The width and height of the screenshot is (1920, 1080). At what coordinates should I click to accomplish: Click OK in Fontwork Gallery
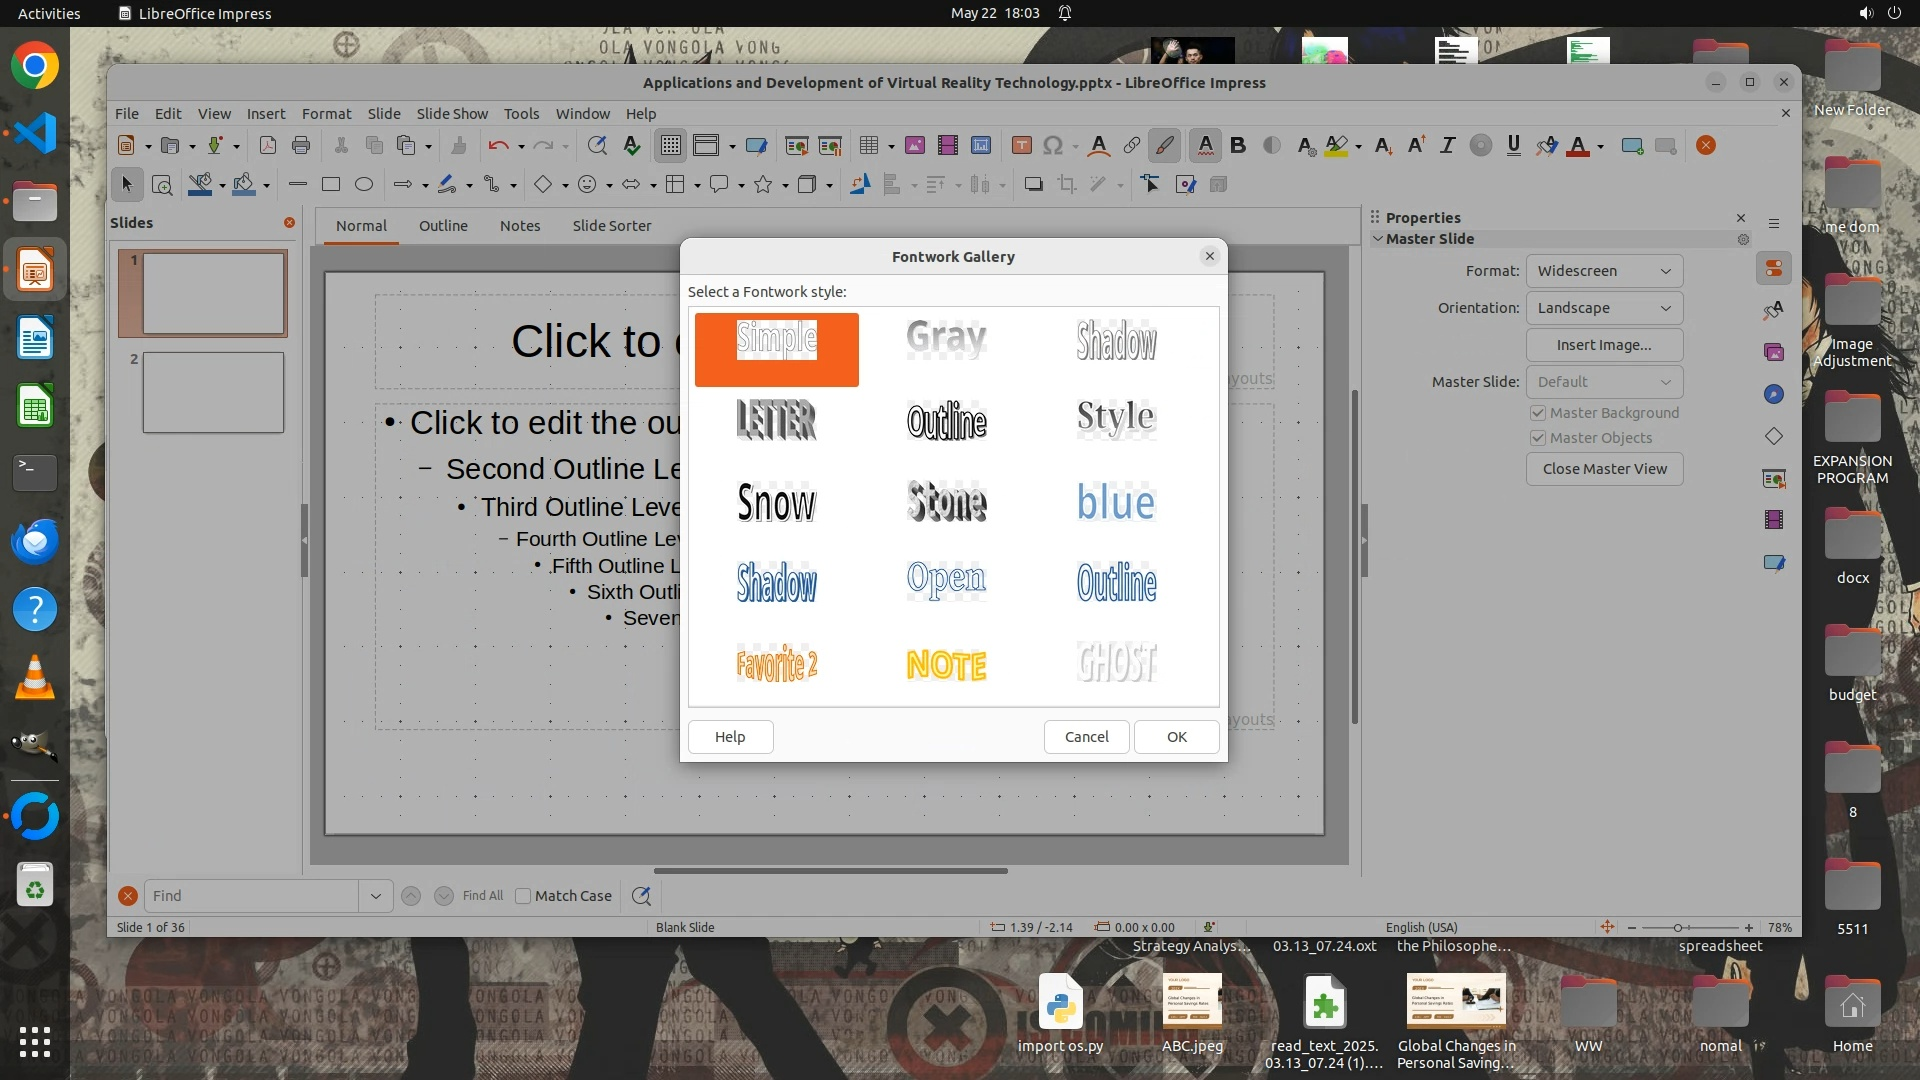tap(1176, 737)
